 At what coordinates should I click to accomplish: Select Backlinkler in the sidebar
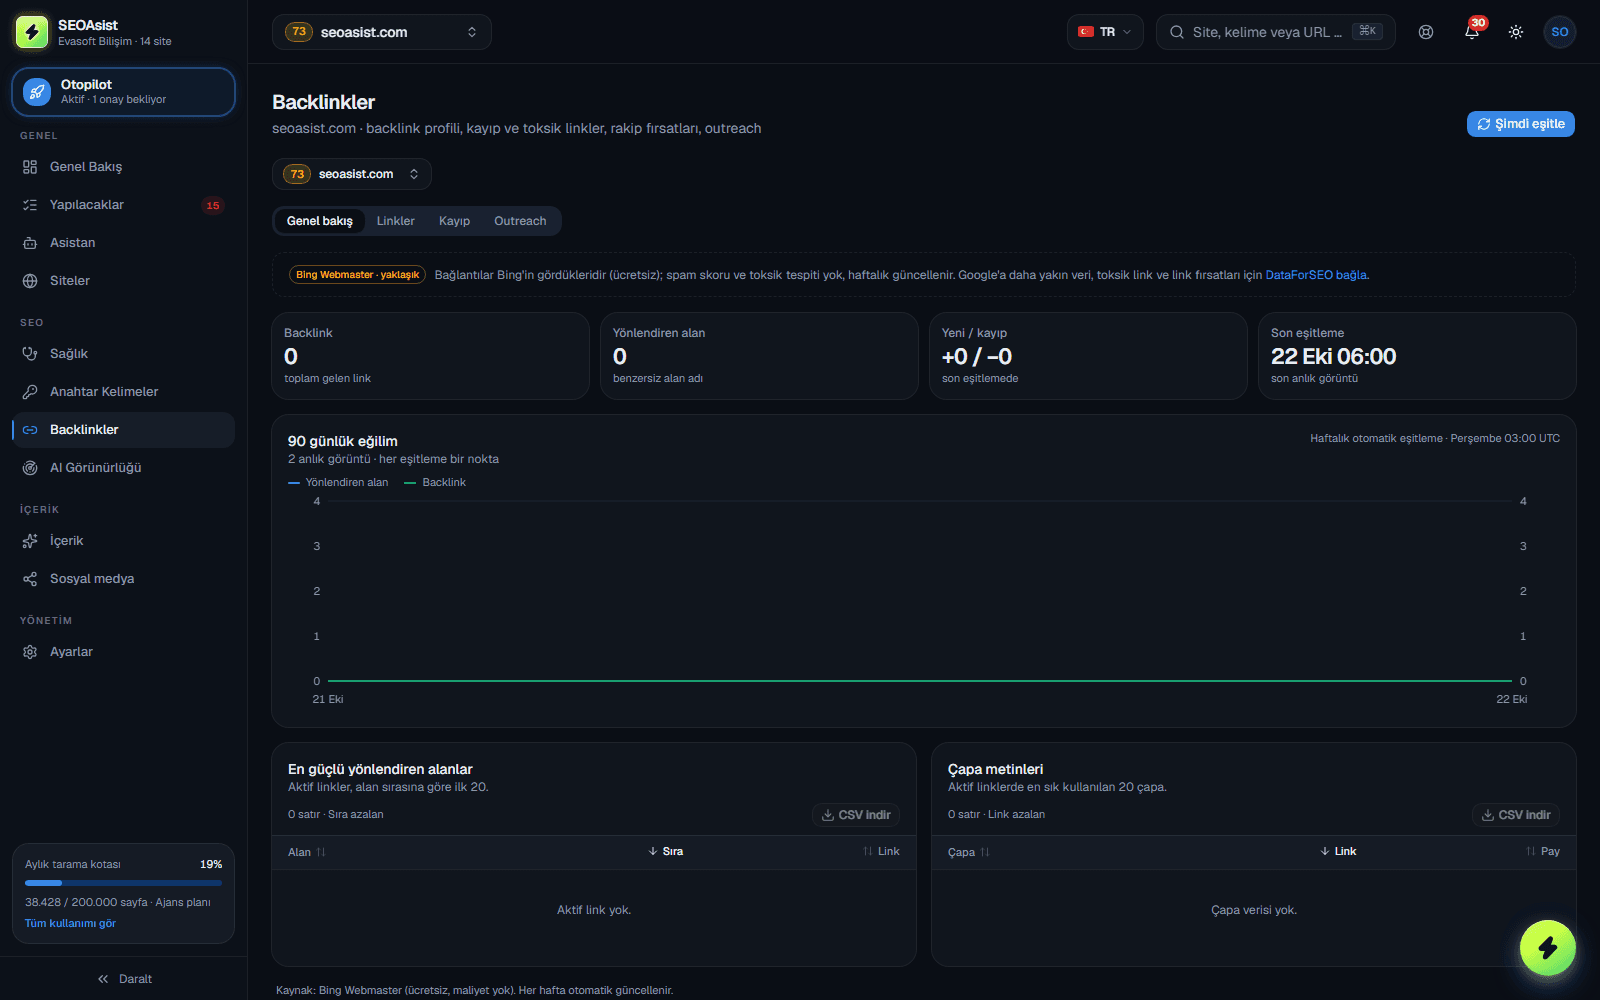click(123, 430)
